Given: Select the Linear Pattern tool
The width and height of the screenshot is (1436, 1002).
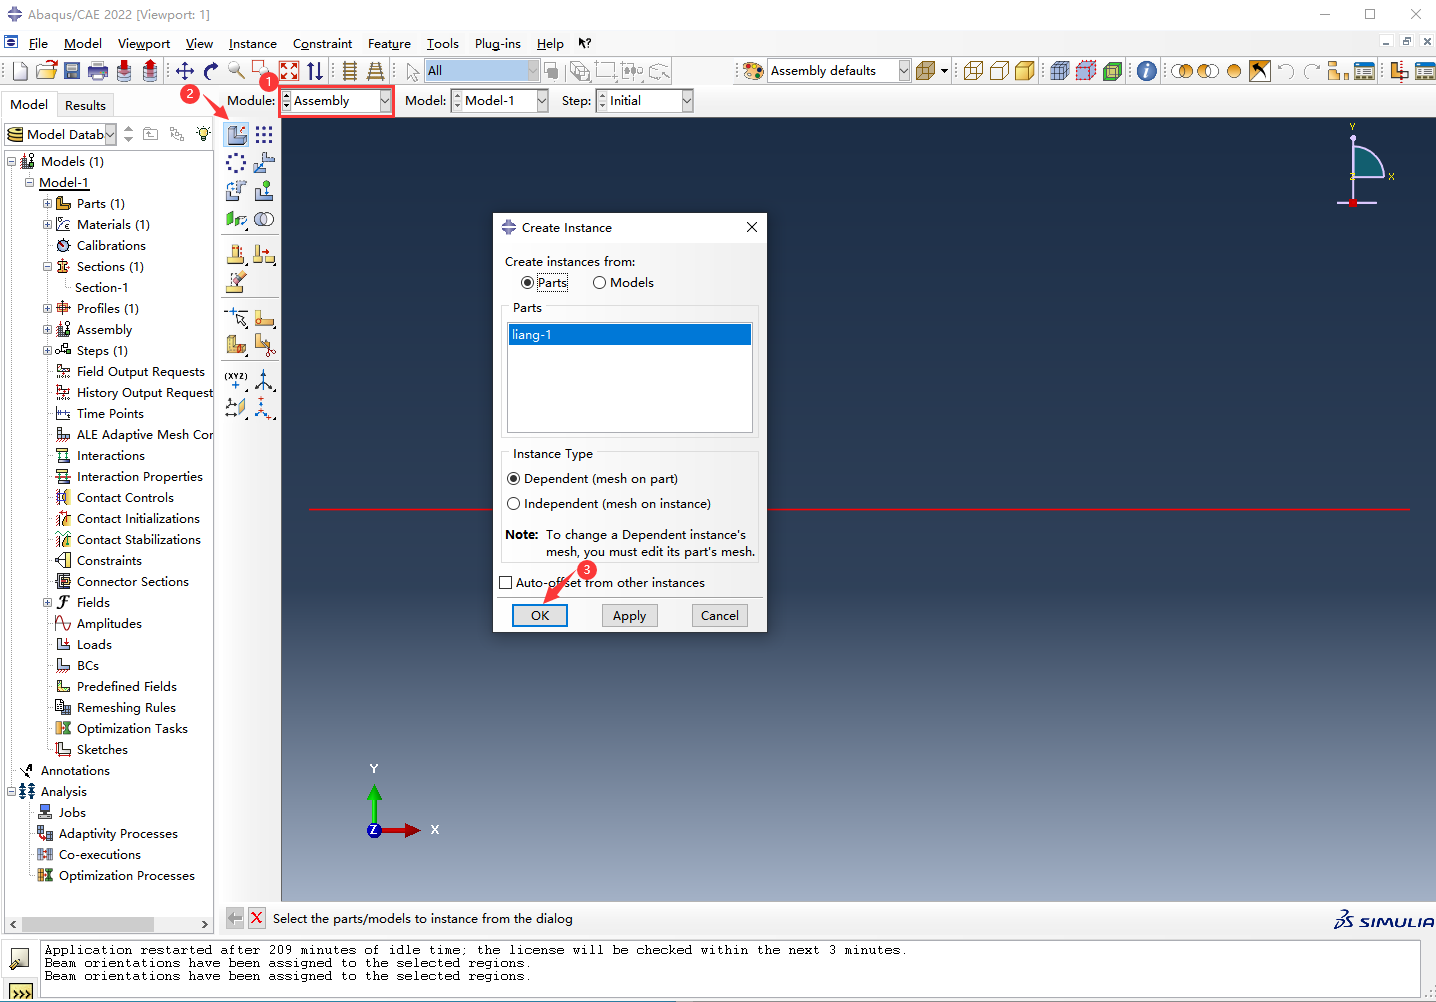Looking at the screenshot, I should [x=264, y=135].
